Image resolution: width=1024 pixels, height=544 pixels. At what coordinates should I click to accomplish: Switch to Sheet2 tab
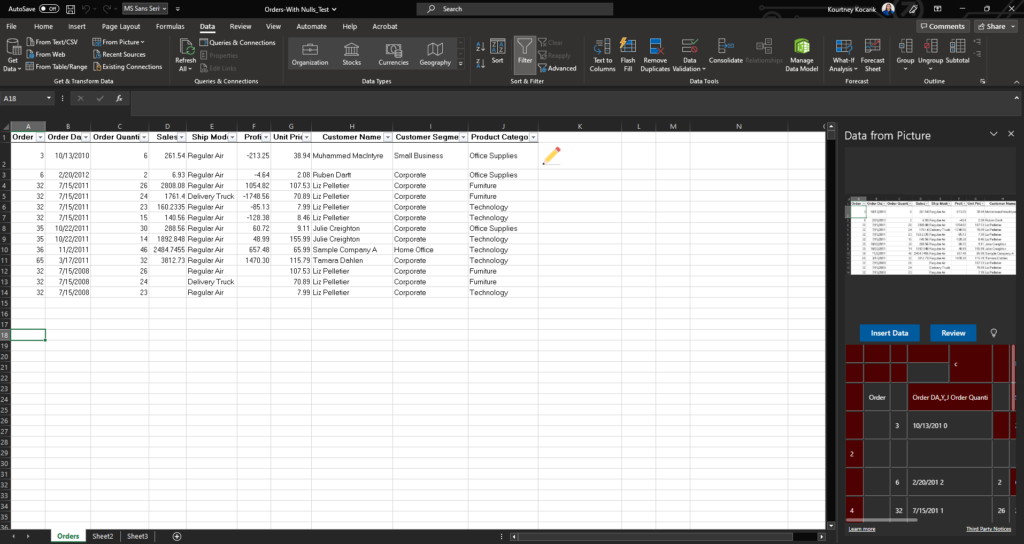(x=103, y=536)
